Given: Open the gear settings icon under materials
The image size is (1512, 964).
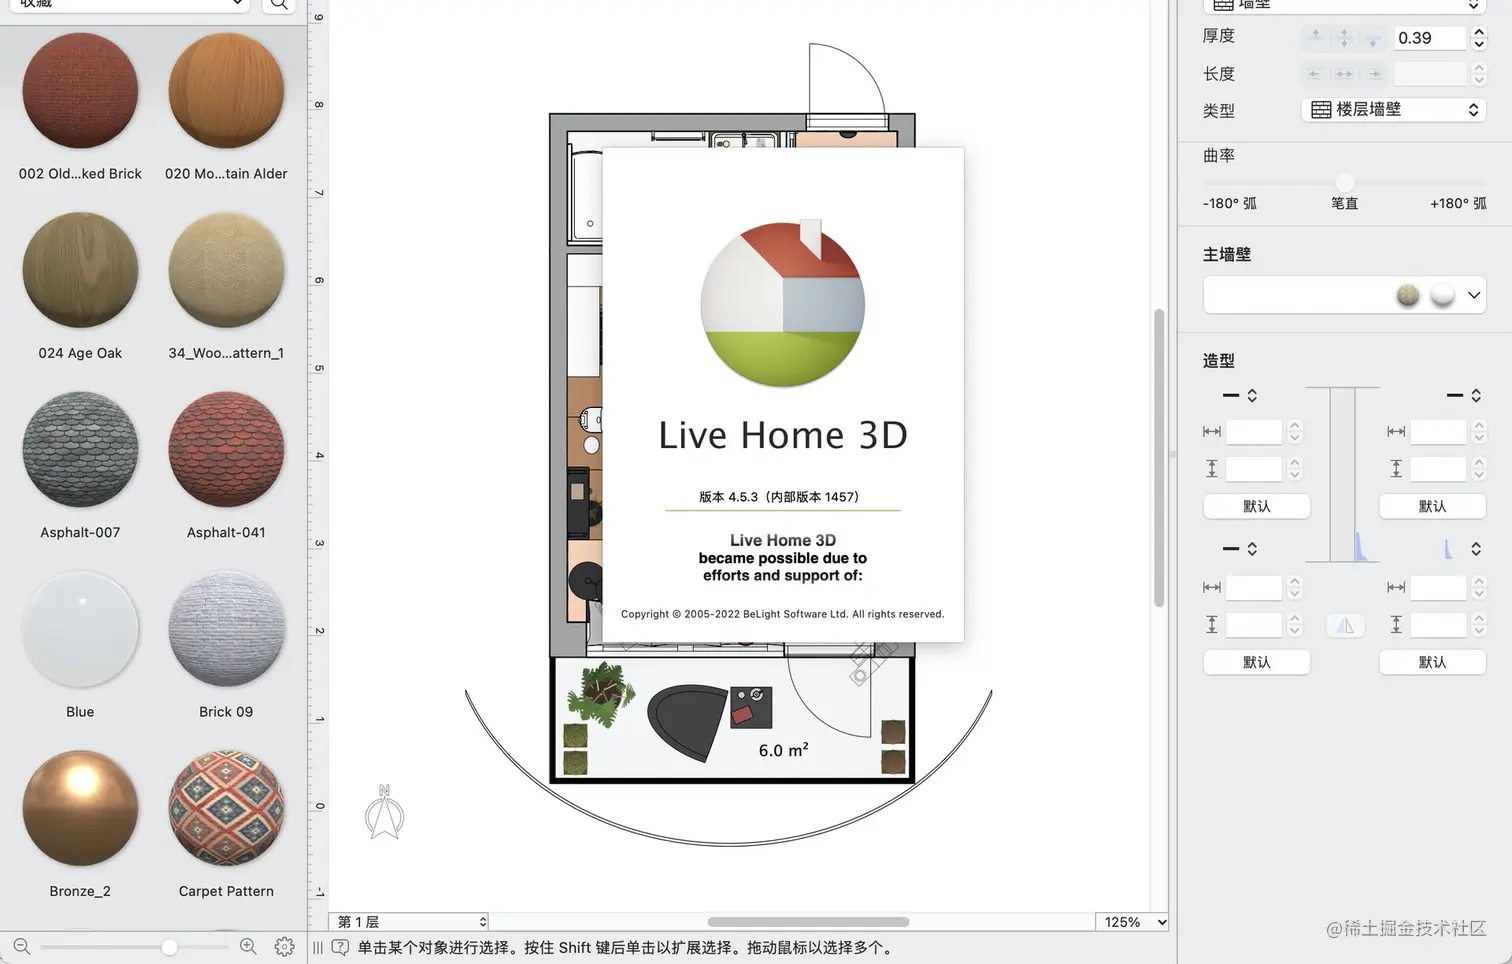Looking at the screenshot, I should pos(284,946).
